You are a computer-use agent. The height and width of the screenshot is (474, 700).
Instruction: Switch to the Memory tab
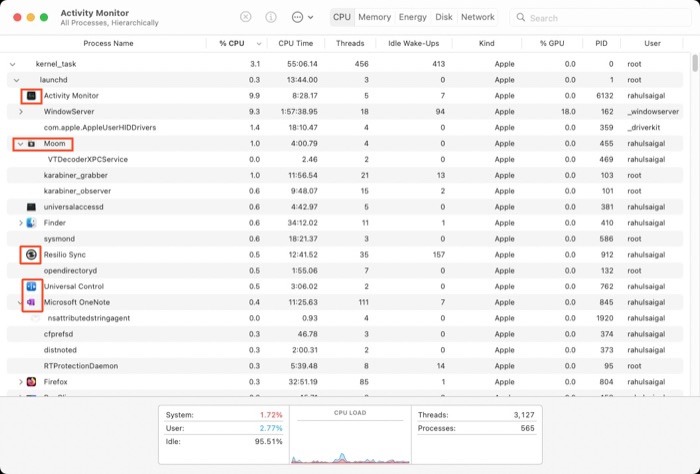[x=375, y=17]
